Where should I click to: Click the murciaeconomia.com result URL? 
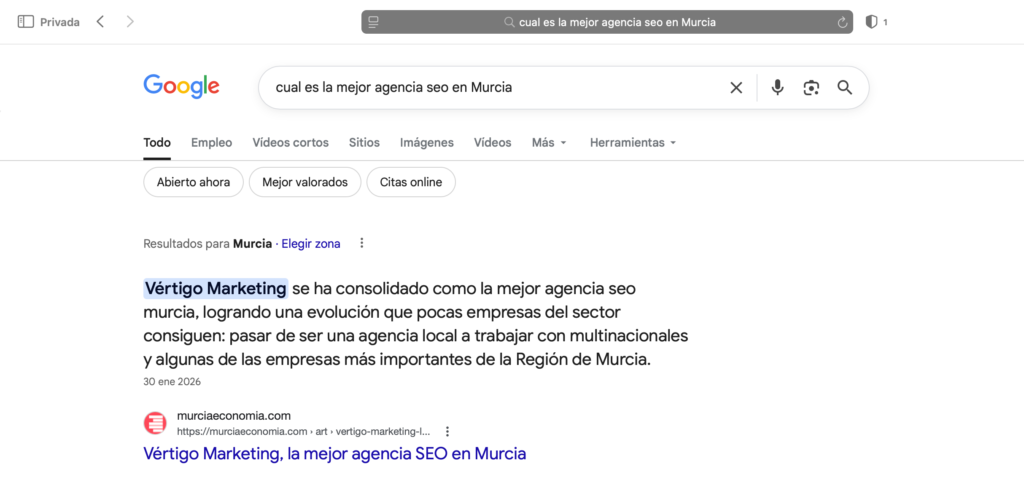tap(304, 431)
